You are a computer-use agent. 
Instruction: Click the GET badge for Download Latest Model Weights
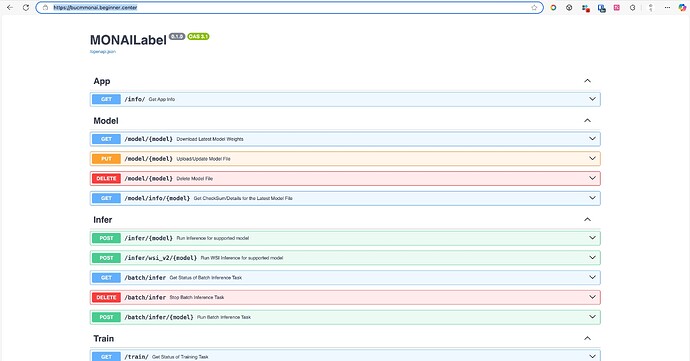[x=106, y=139]
